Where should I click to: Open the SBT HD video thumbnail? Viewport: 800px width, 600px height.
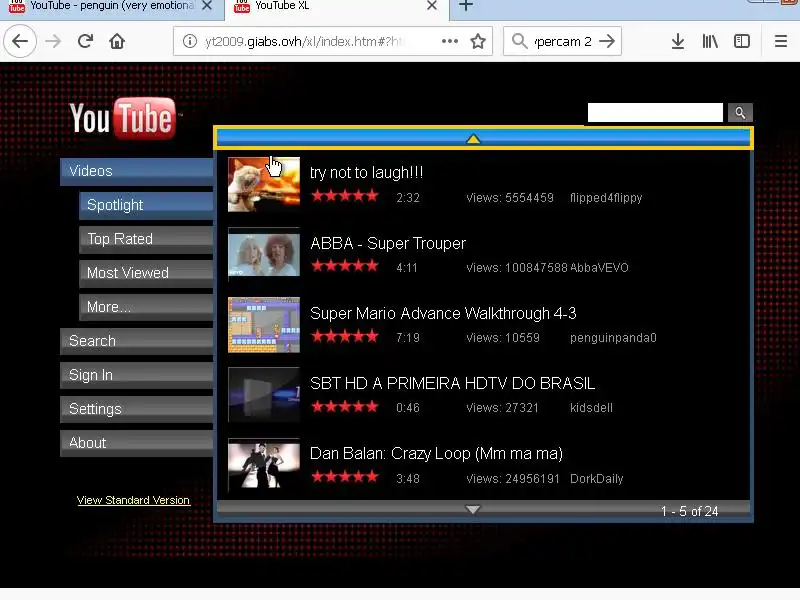click(264, 395)
